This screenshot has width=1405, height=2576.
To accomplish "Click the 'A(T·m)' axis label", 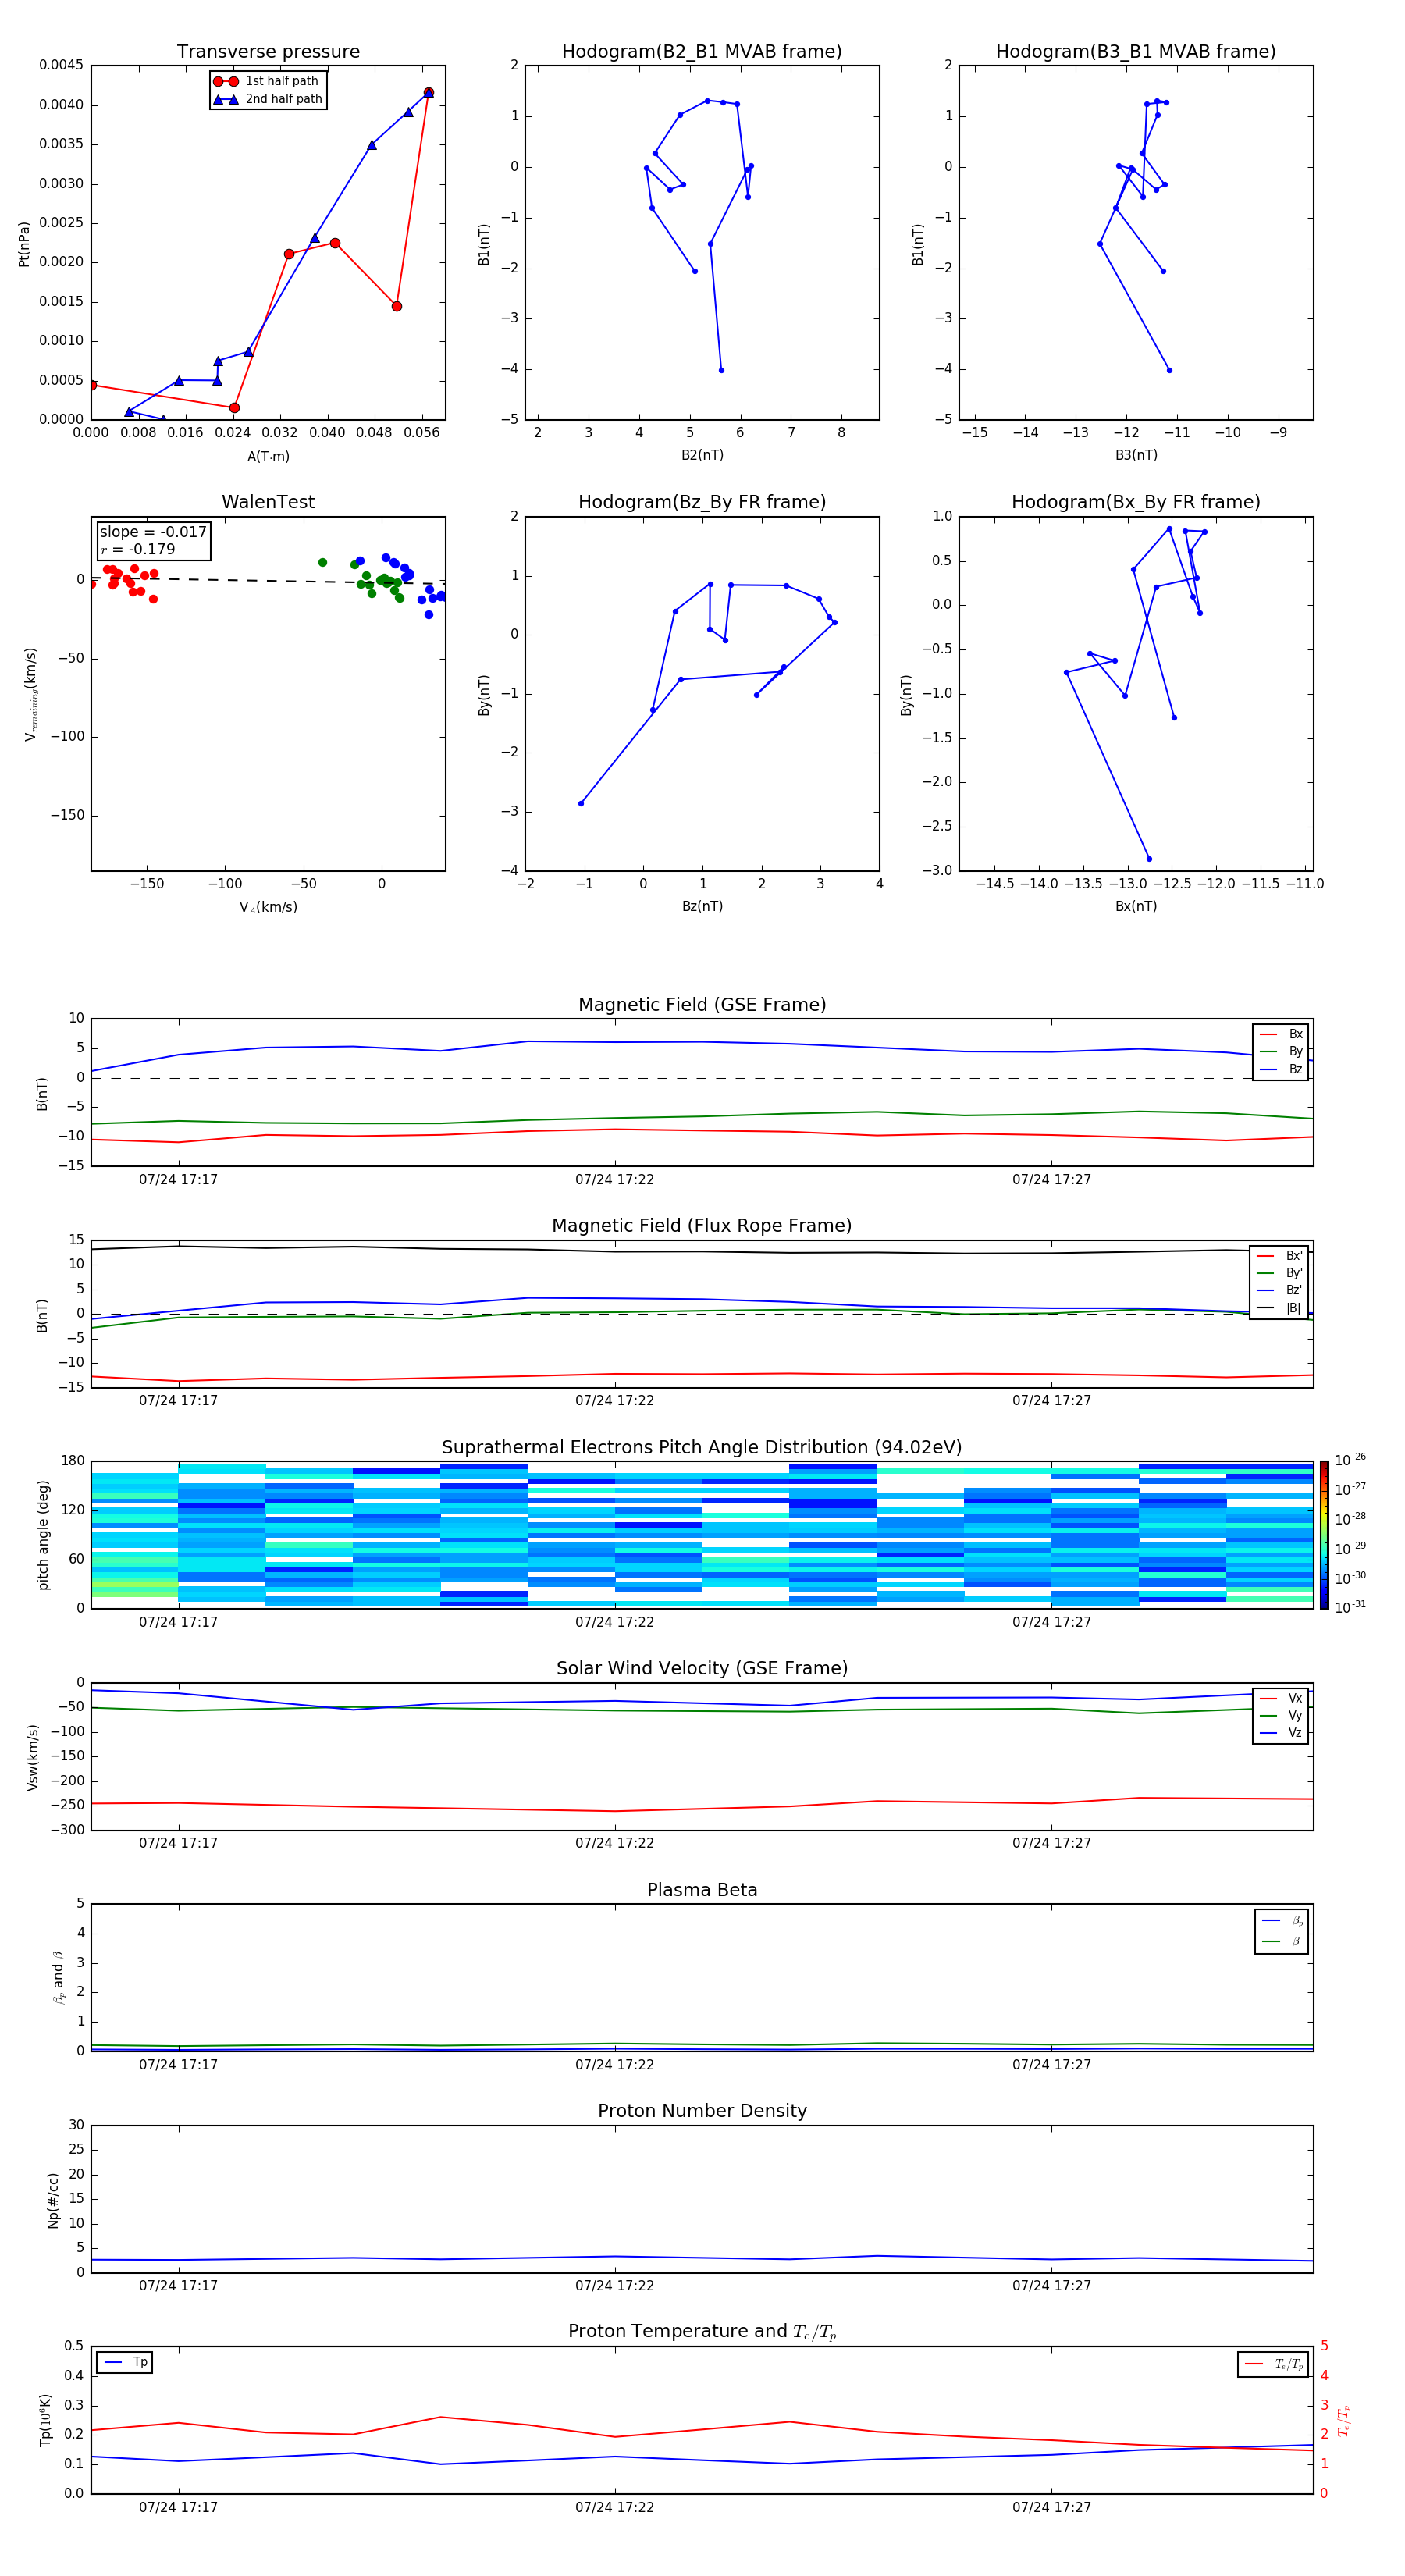I will (268, 457).
